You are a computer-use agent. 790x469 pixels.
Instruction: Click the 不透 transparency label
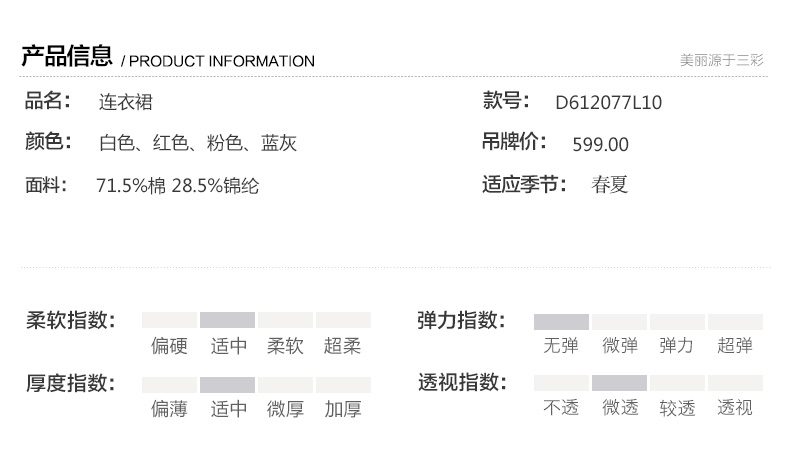(561, 407)
